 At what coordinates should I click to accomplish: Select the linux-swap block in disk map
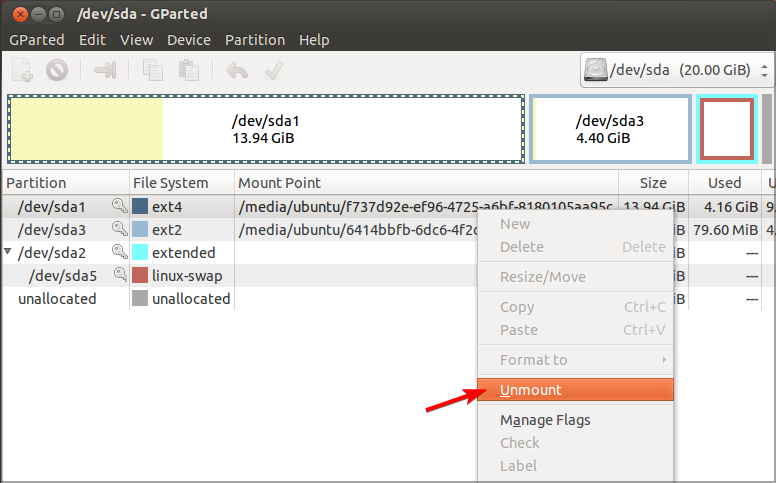[726, 129]
